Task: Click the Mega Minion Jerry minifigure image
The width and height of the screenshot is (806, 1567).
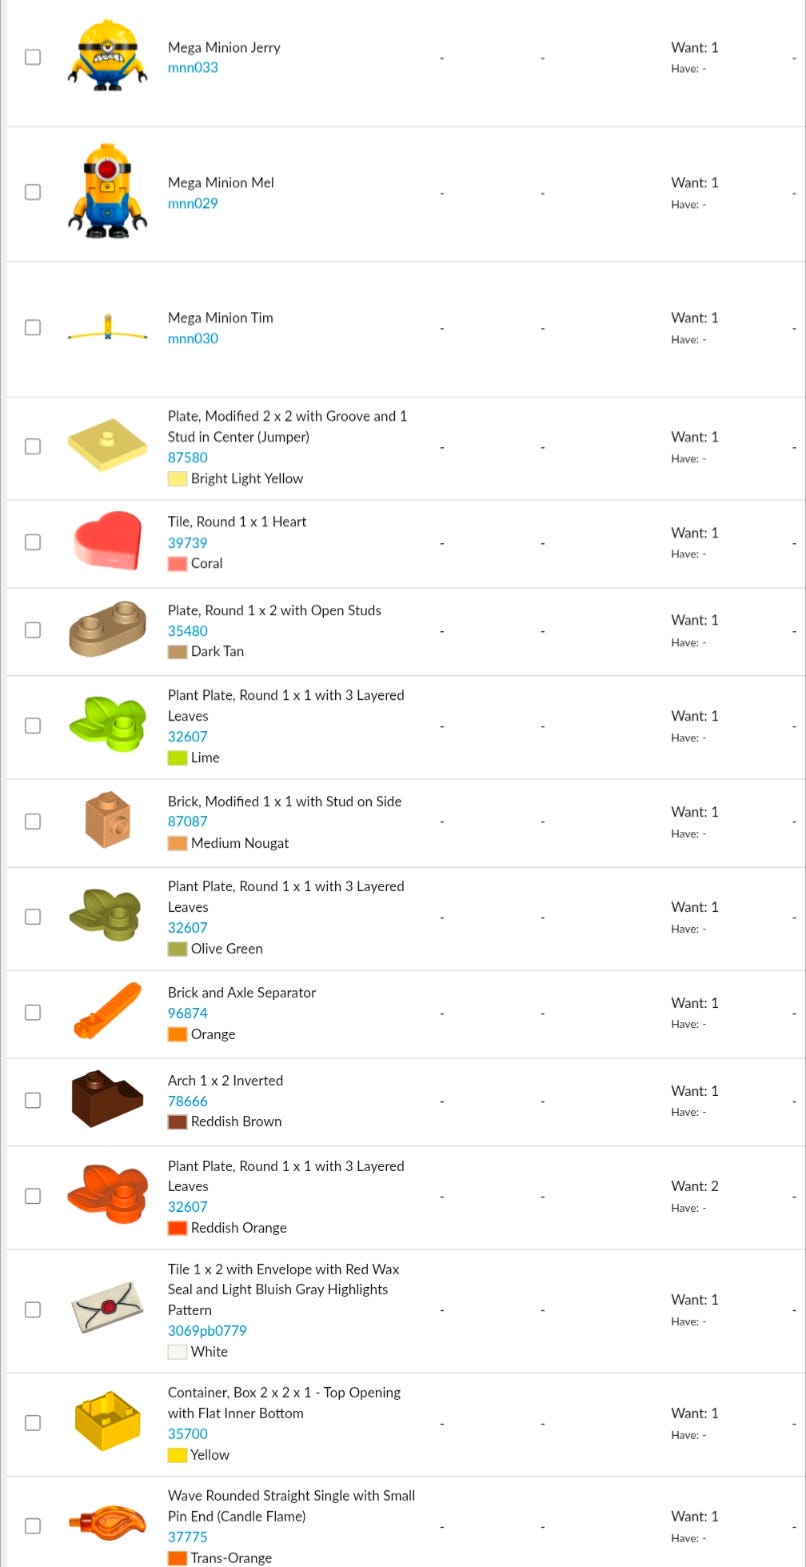Action: click(x=107, y=57)
